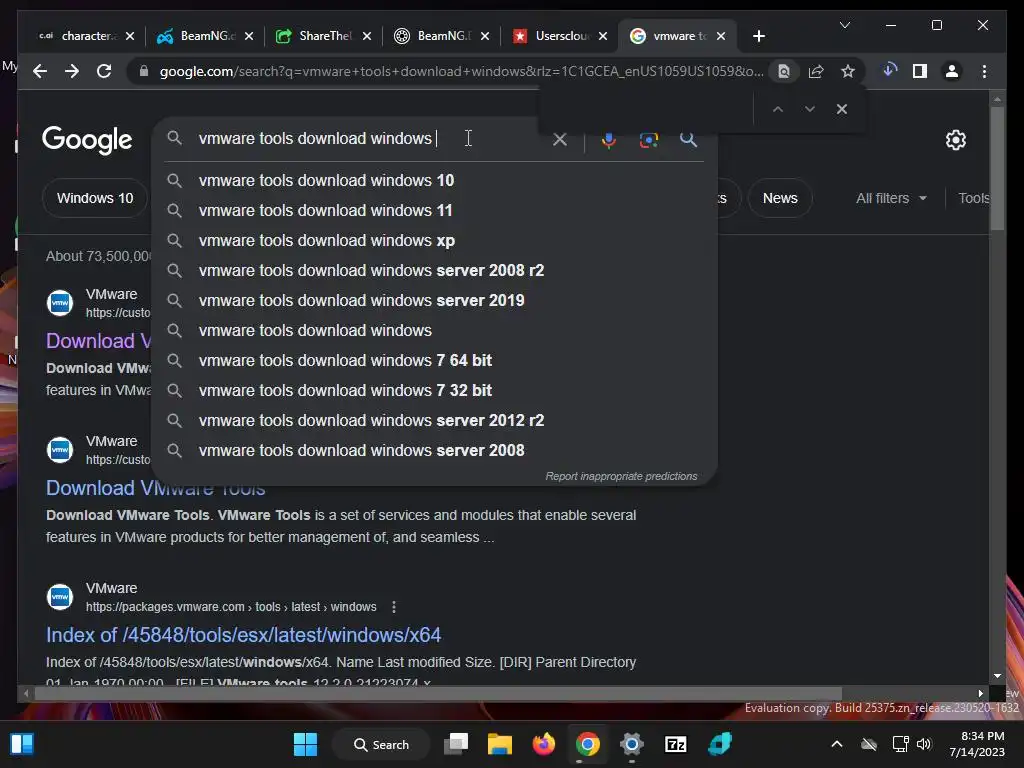Image resolution: width=1024 pixels, height=768 pixels.
Task: Open options for packages.vmware.com result
Action: click(394, 607)
